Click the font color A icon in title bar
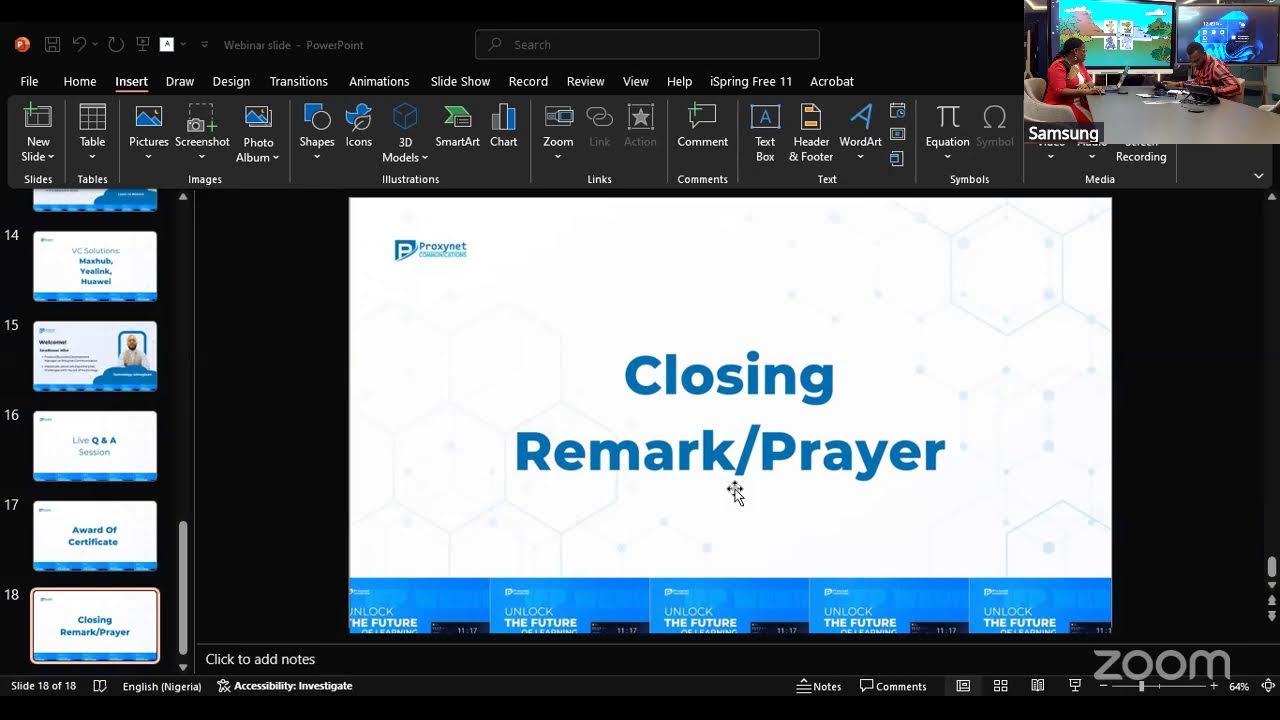This screenshot has height=720, width=1280. [x=167, y=45]
